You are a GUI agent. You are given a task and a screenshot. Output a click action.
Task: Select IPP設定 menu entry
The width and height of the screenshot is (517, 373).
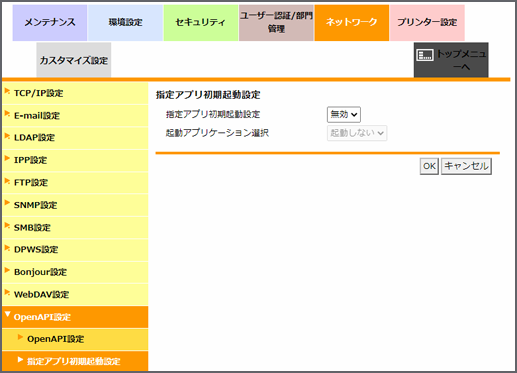(75, 160)
